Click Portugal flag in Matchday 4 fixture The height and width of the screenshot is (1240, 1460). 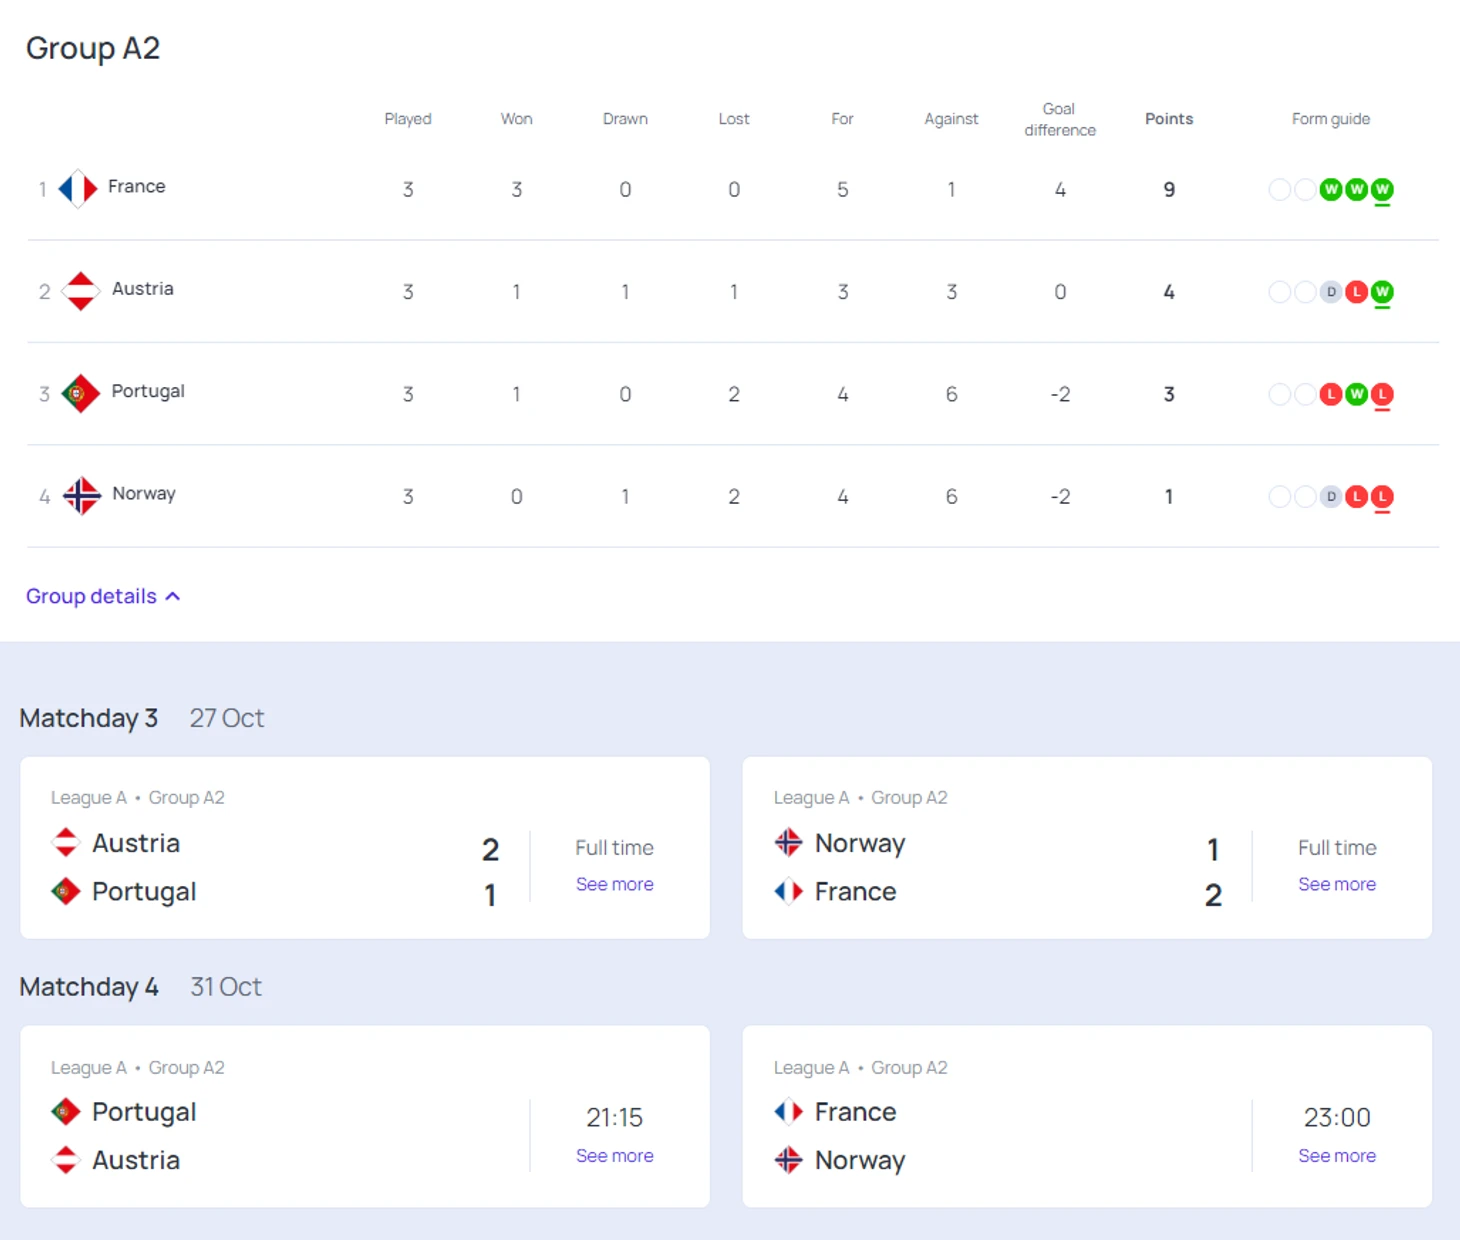(65, 1111)
